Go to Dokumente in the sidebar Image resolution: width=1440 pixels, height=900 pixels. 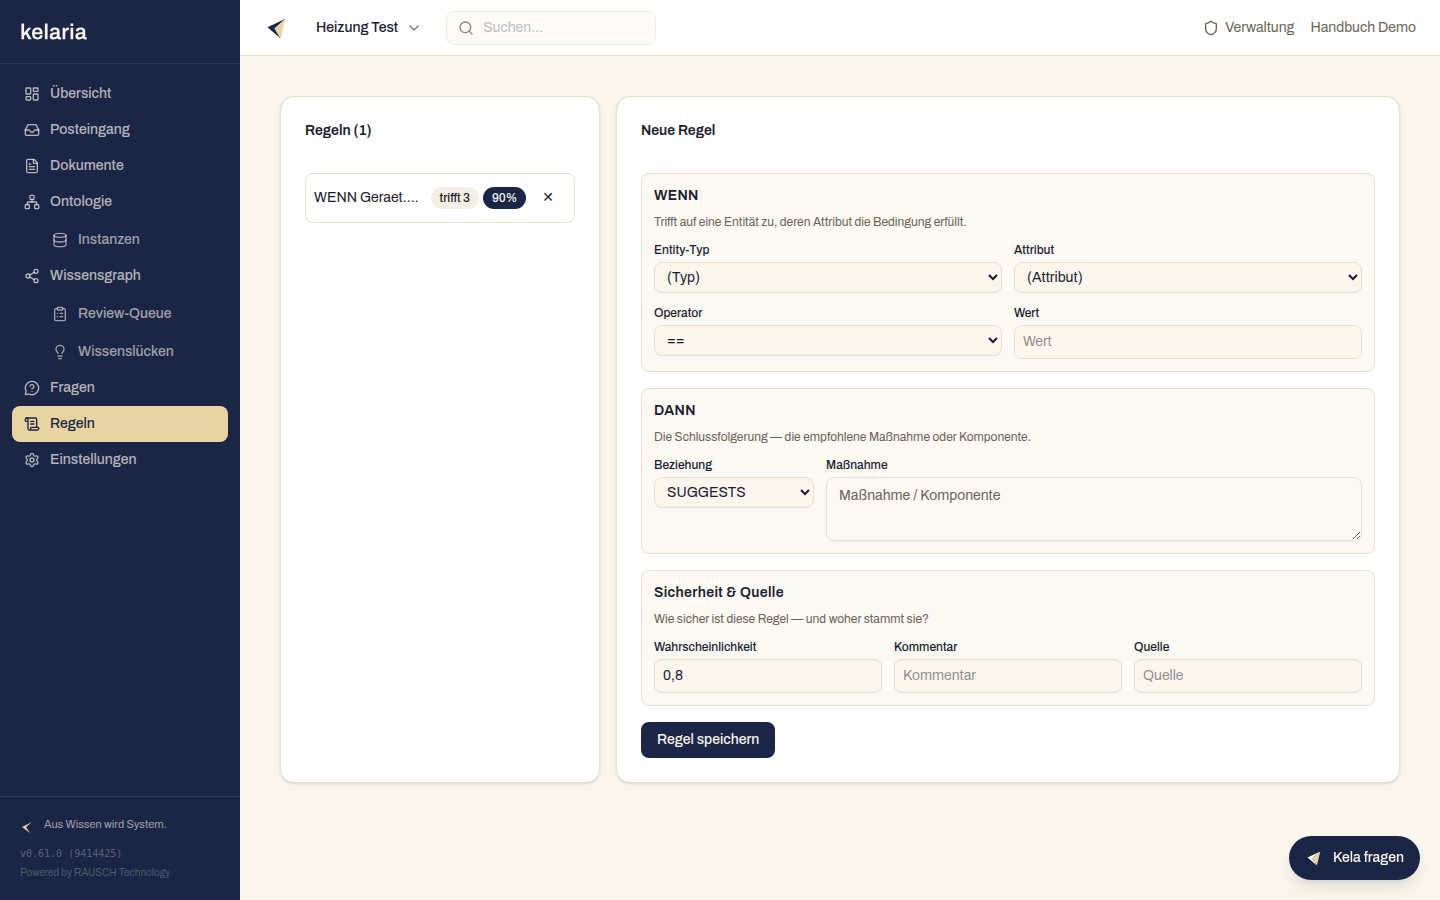120,166
